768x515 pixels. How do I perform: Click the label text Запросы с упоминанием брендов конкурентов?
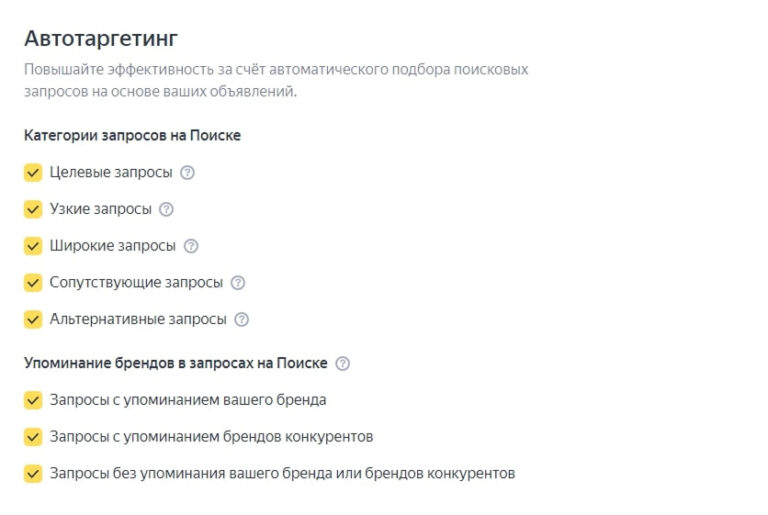coord(211,437)
